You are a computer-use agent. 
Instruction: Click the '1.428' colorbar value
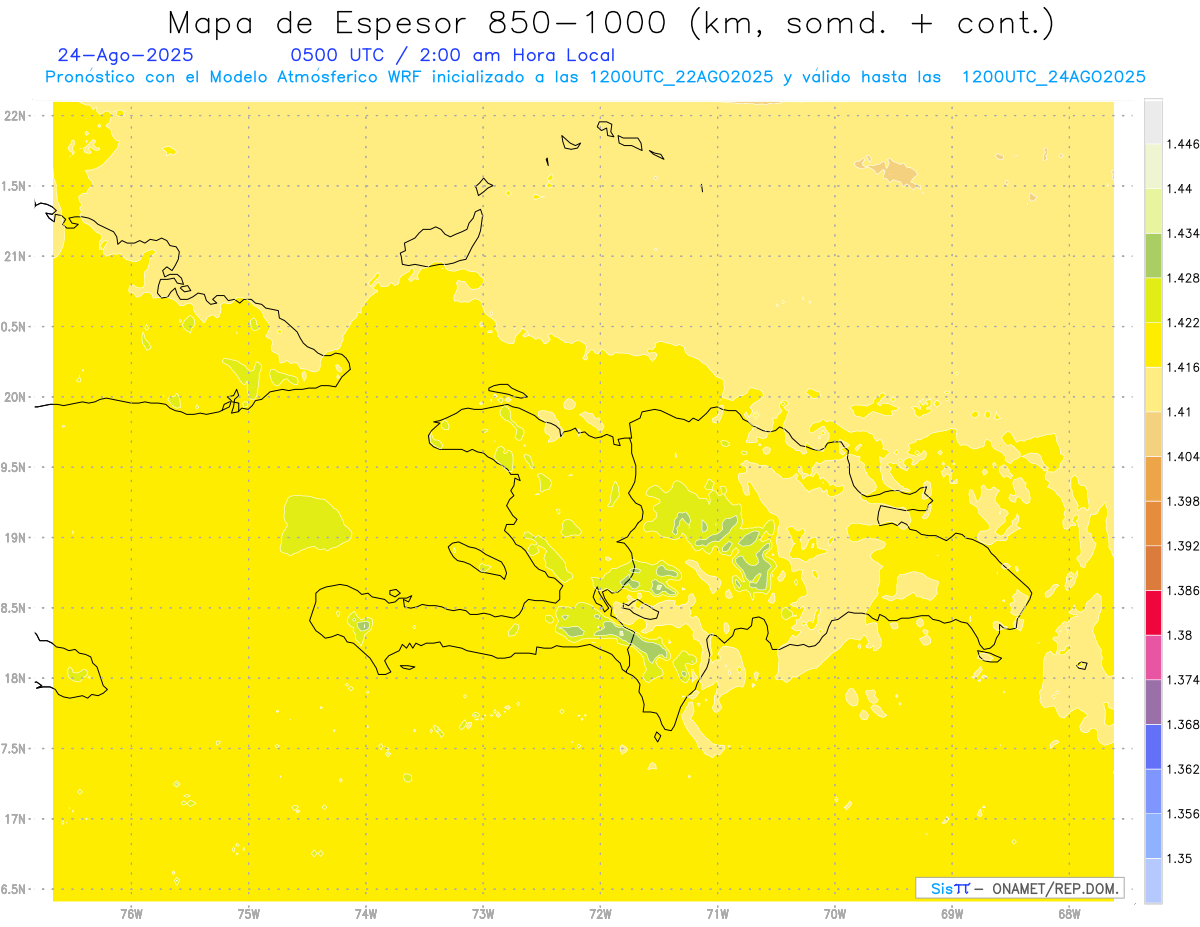(1183, 278)
